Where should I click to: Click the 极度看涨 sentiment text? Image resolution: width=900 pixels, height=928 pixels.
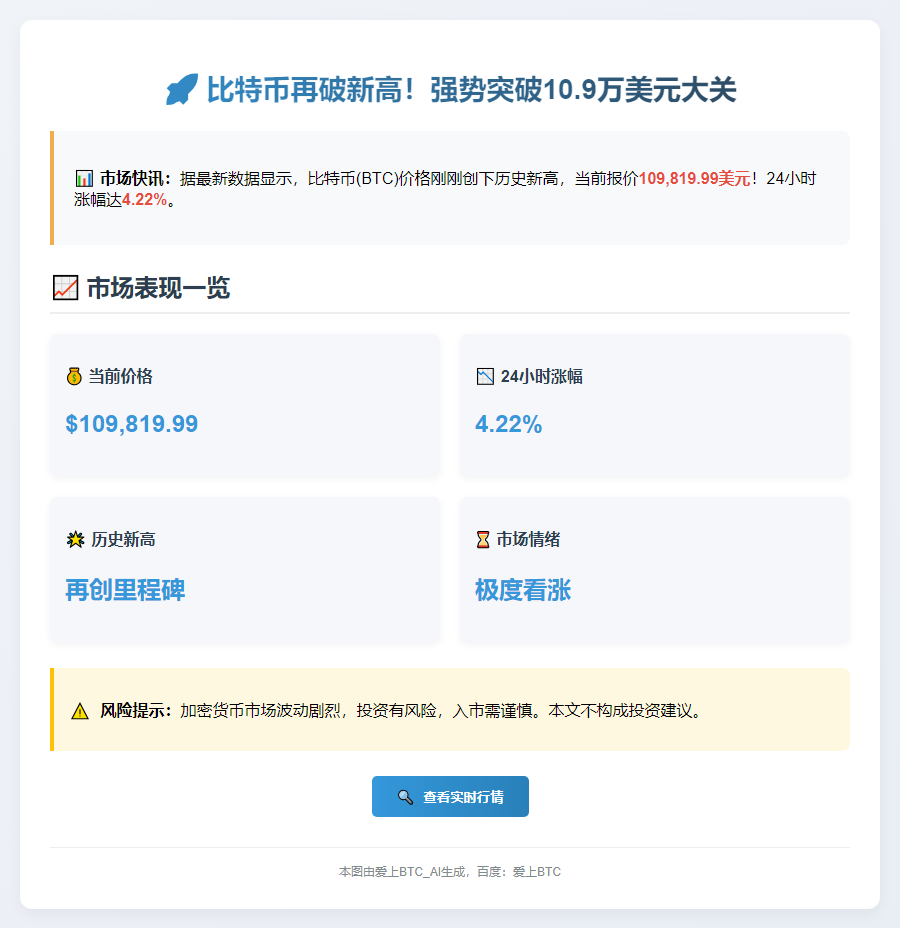point(523,590)
